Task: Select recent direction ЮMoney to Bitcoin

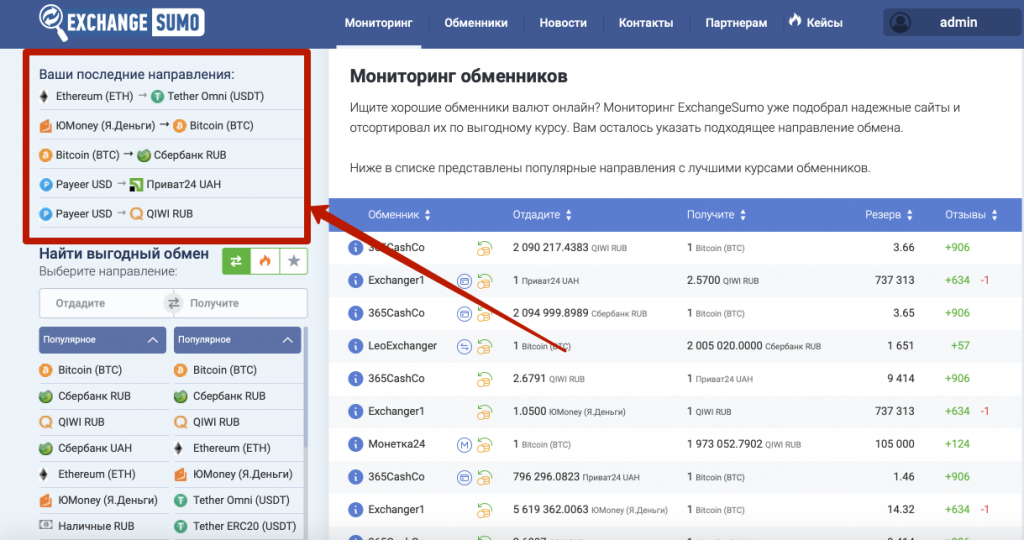Action: click(x=146, y=125)
